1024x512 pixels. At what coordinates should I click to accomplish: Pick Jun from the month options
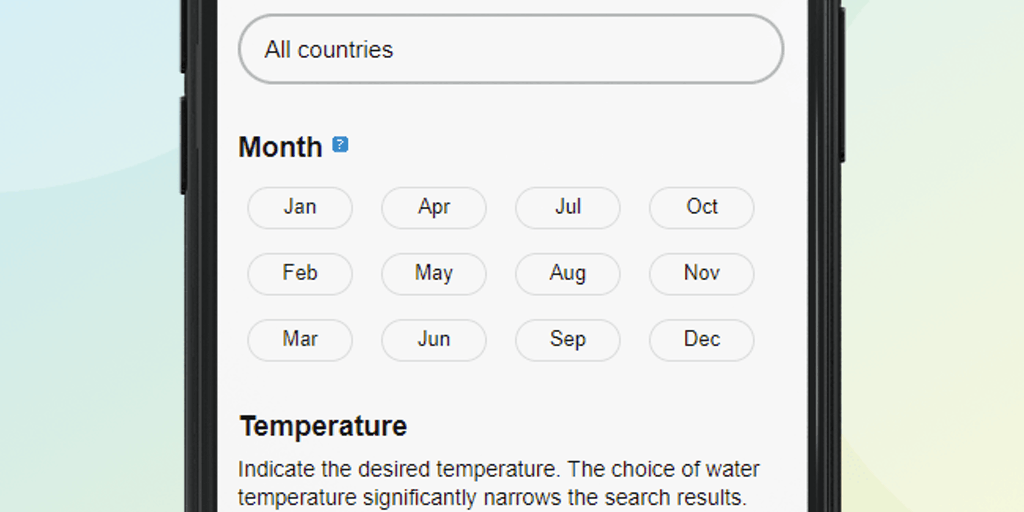[434, 339]
